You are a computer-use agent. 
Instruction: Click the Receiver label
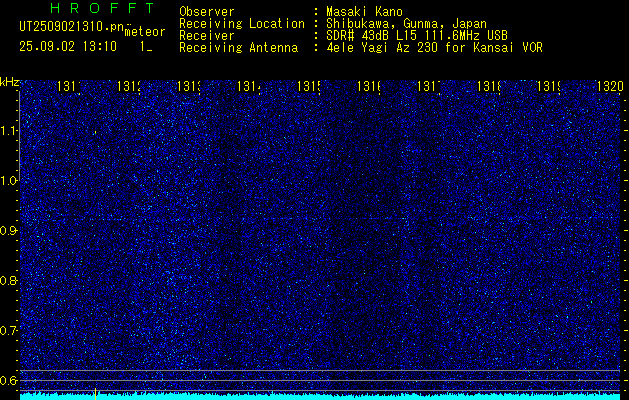207,36
